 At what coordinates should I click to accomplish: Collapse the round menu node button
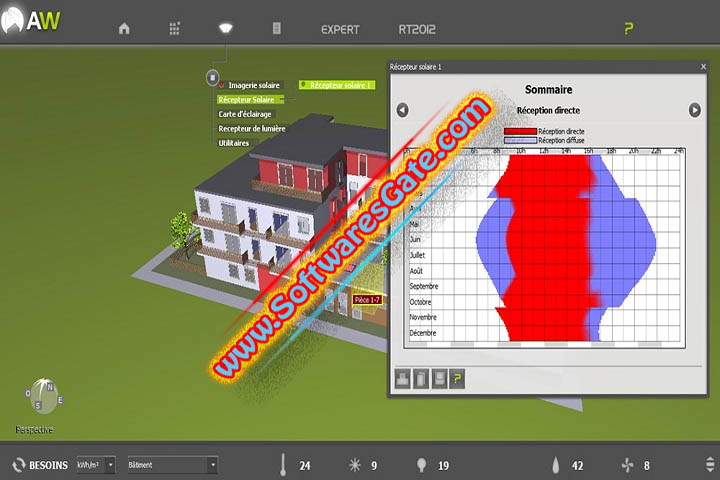(212, 78)
